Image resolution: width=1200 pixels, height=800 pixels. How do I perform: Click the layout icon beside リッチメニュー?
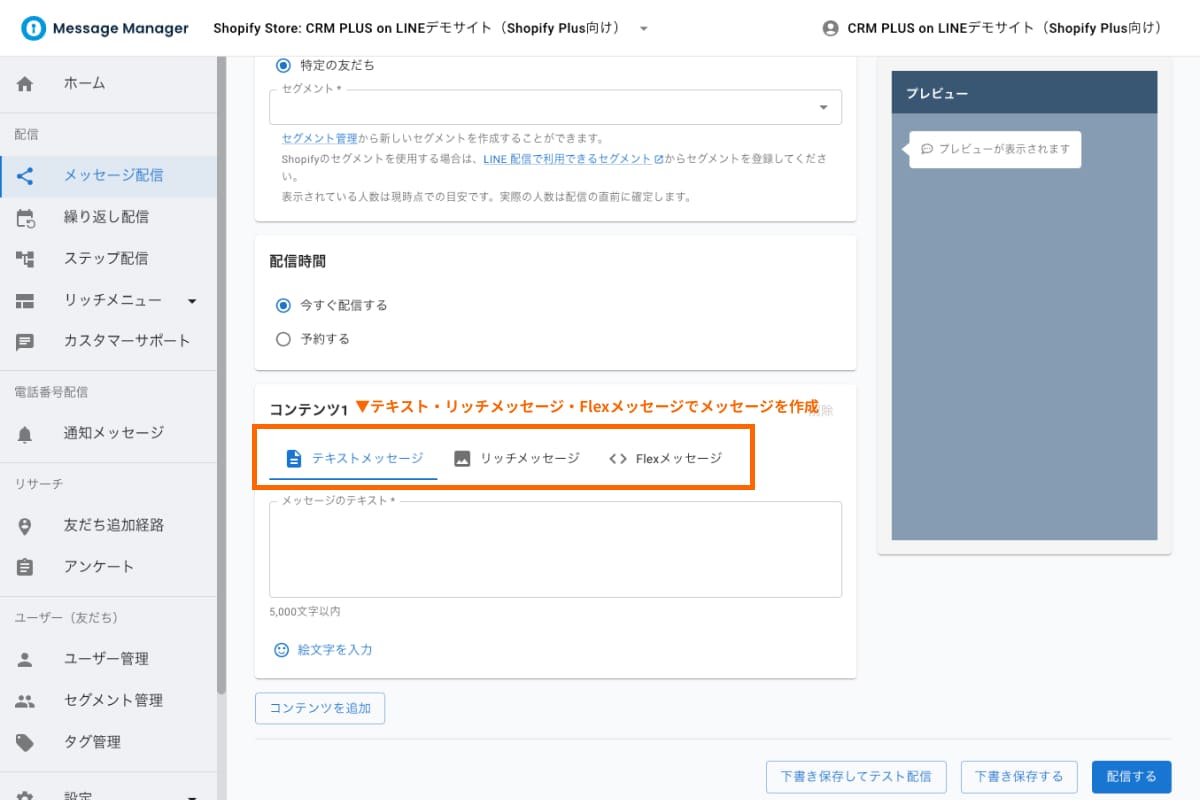25,300
